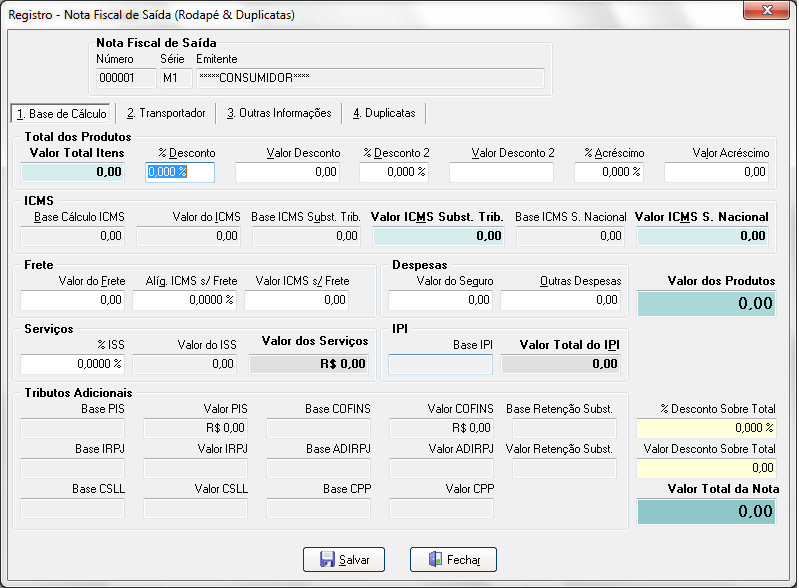Open the 2. Transportador tab
This screenshot has height=588, width=799.
[x=166, y=113]
